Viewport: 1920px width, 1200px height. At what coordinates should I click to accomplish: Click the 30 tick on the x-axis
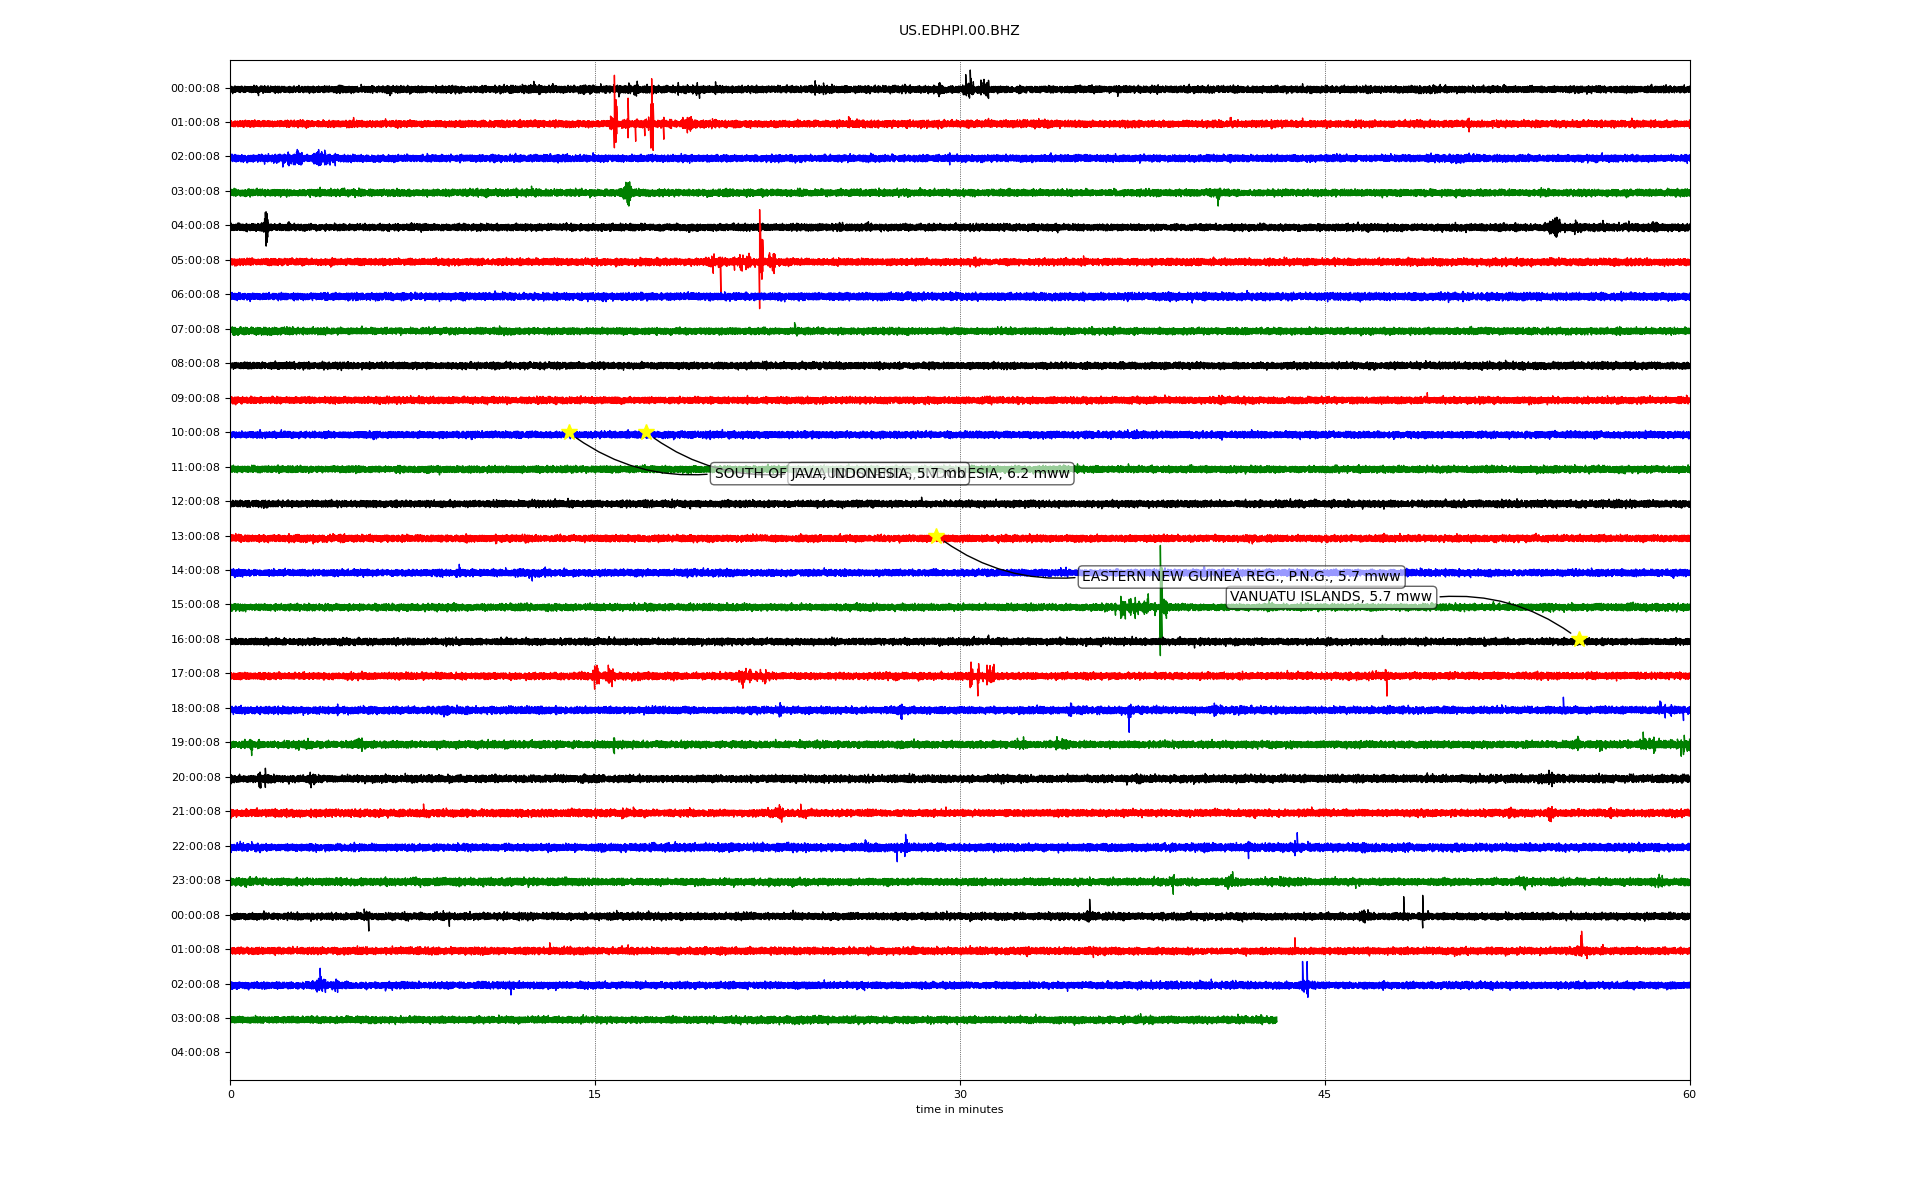960,1094
